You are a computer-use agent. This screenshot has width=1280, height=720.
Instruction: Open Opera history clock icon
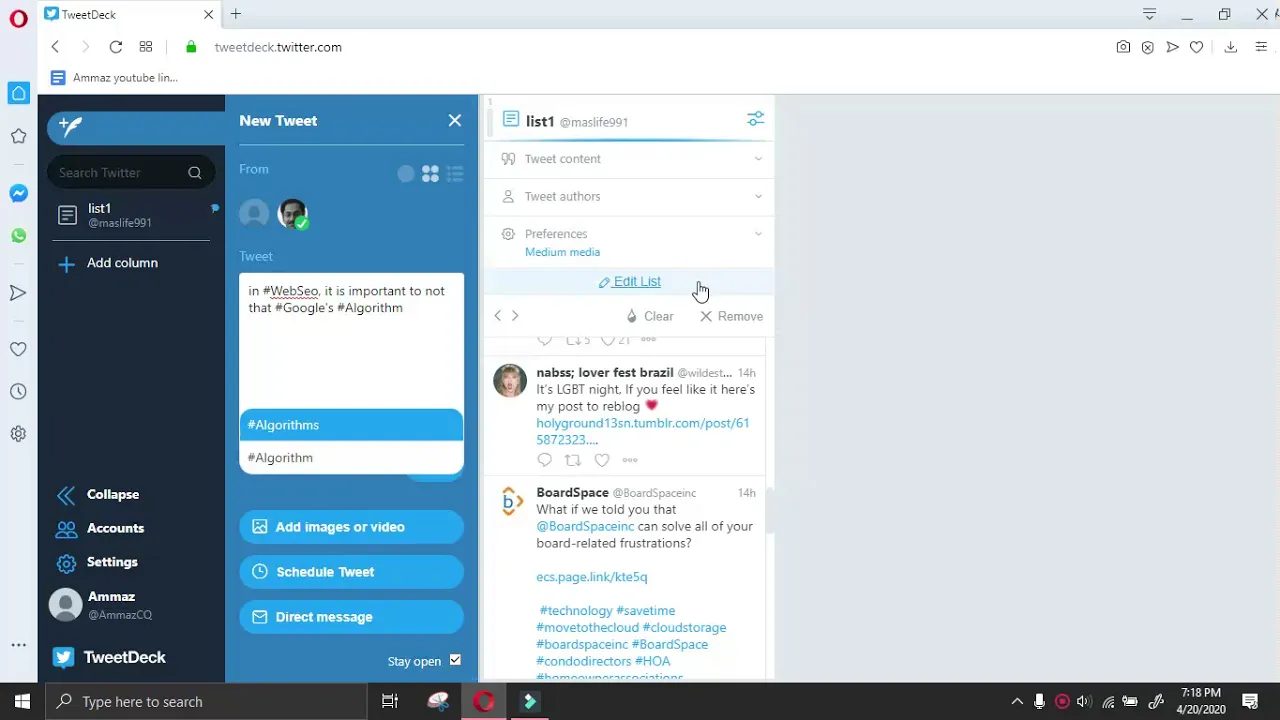[x=18, y=392]
